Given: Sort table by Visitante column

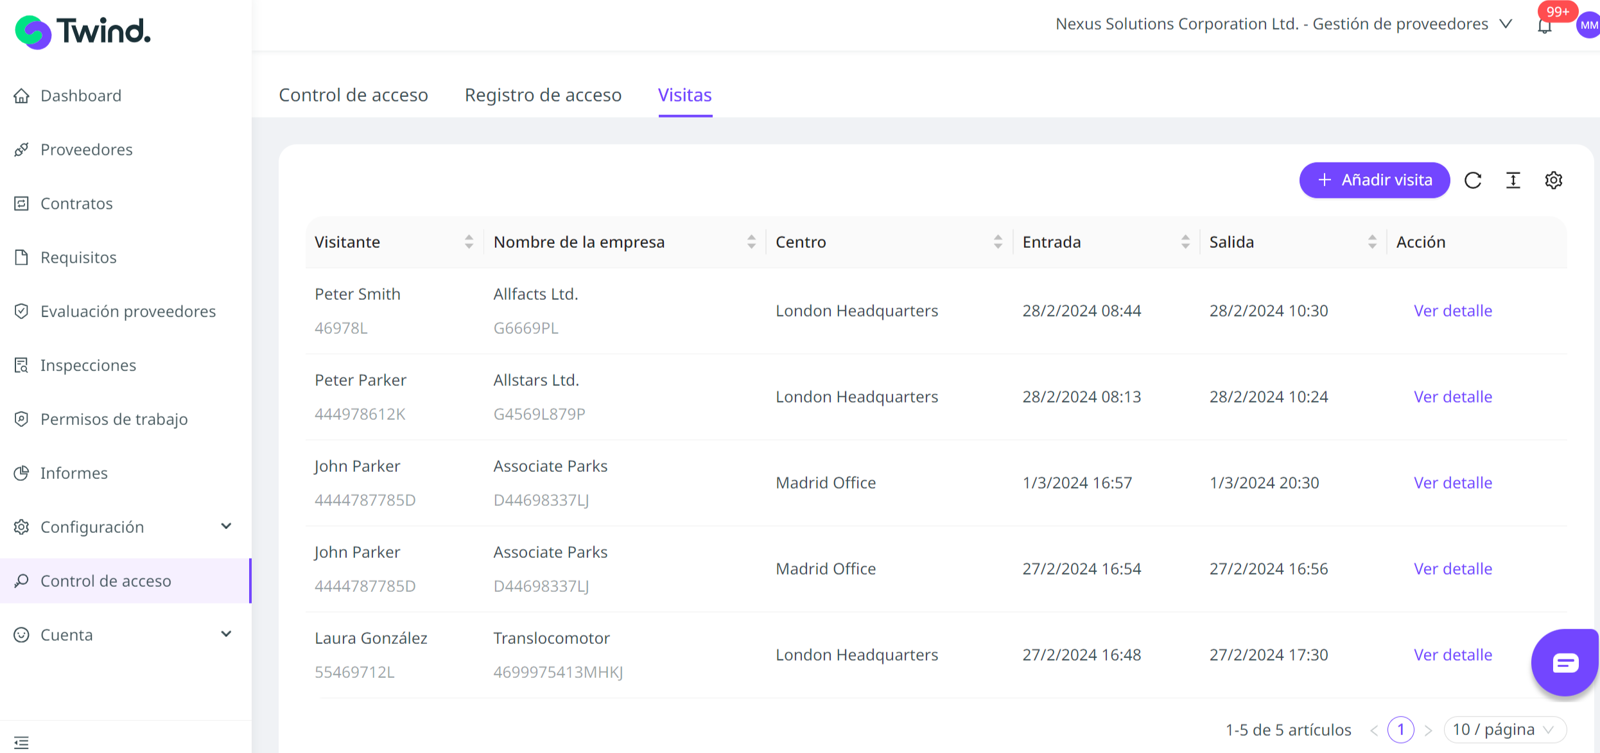Looking at the screenshot, I should [x=469, y=242].
